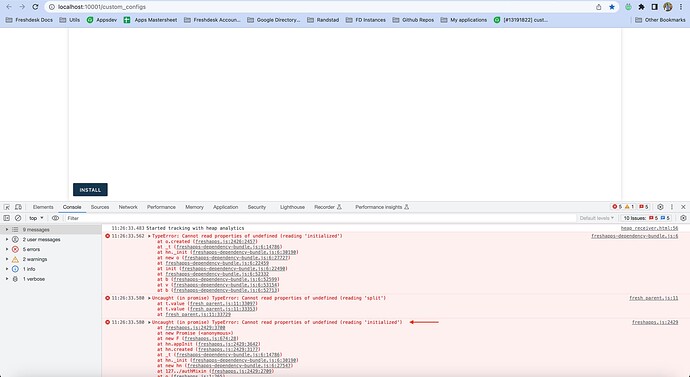Switch to the Elements tab

point(43,207)
